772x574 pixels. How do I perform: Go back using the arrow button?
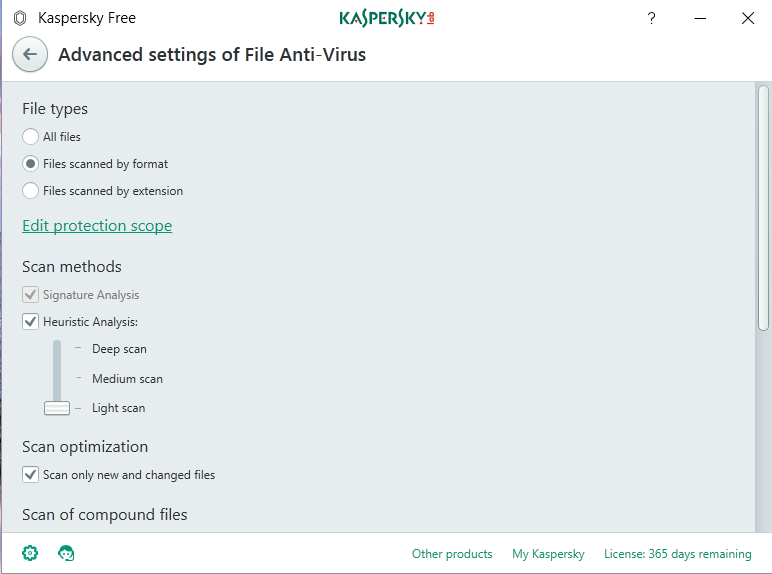(30, 55)
